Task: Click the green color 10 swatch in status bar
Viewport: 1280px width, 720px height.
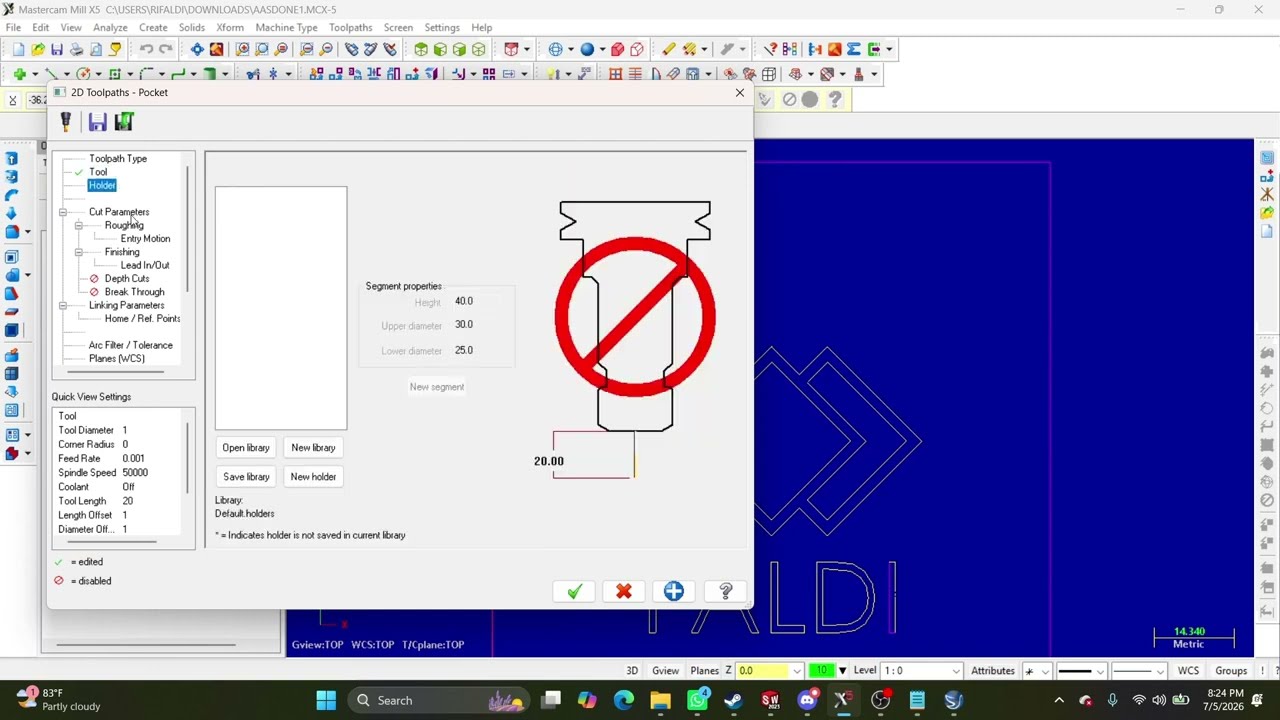Action: pyautogui.click(x=823, y=671)
